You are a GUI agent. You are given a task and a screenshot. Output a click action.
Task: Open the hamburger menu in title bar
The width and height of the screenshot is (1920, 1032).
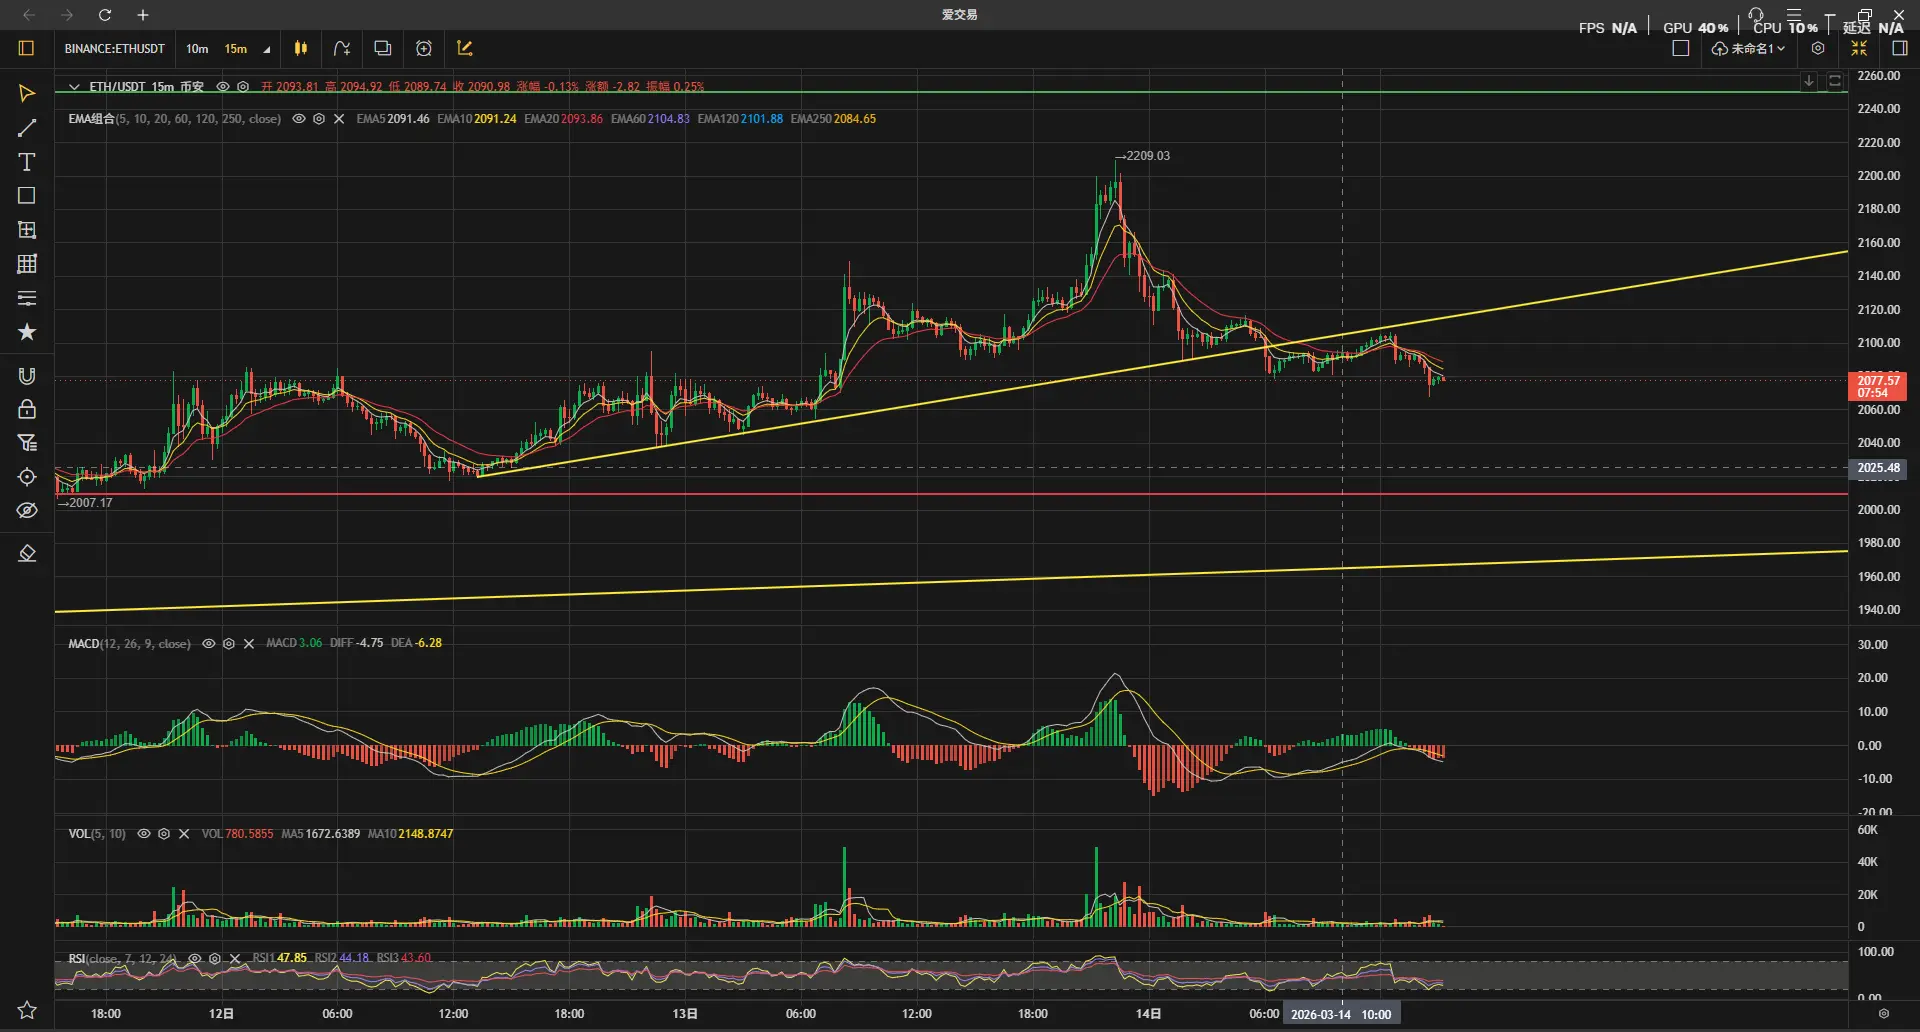click(1794, 14)
